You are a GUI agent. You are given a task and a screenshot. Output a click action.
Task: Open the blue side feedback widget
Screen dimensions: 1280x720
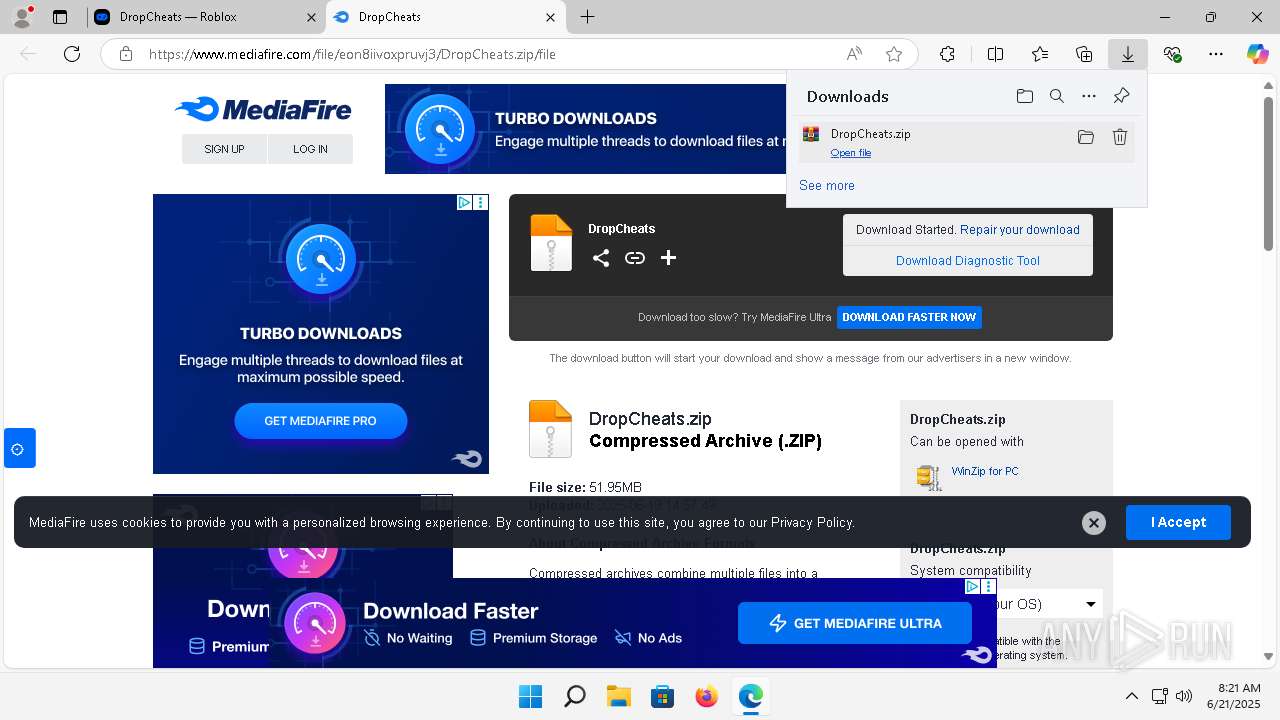[19, 448]
